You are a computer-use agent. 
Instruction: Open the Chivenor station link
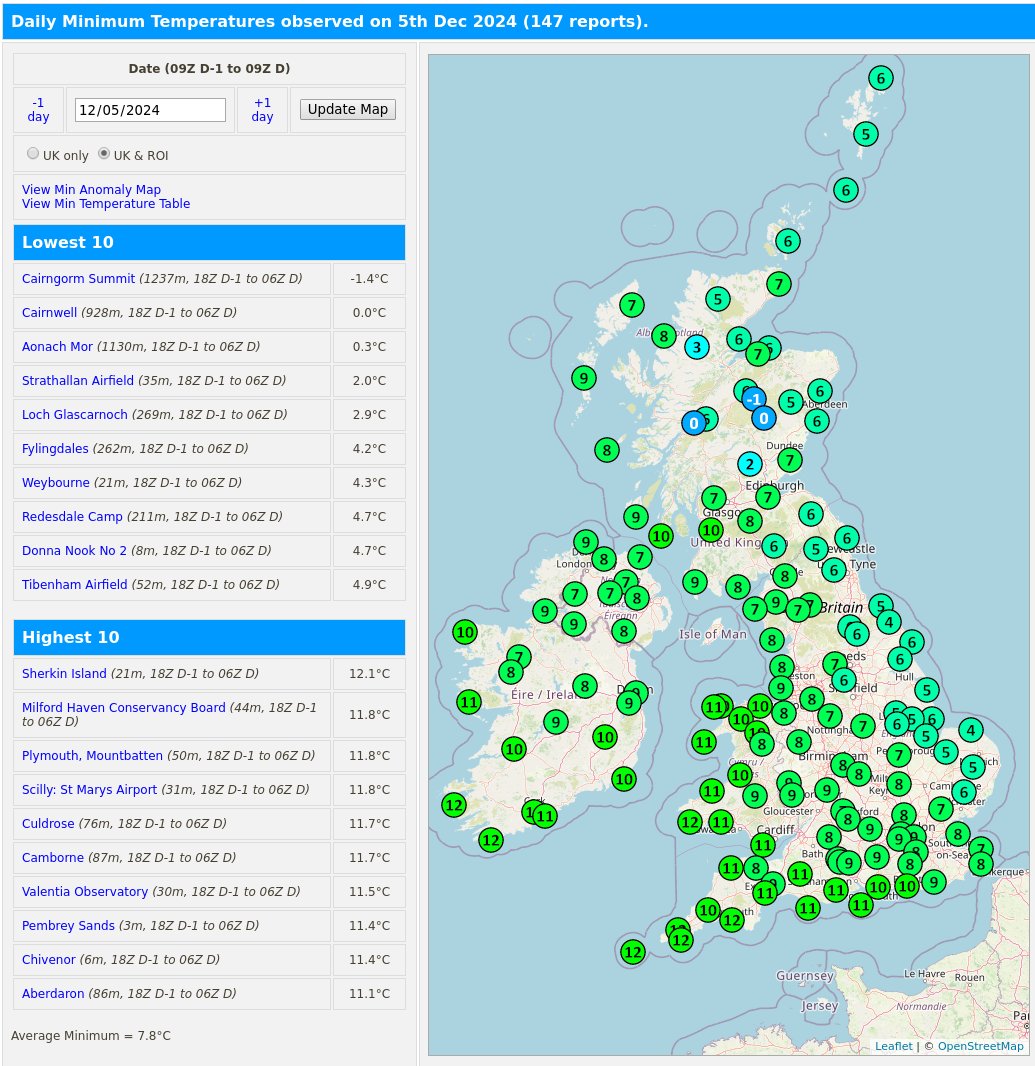[x=48, y=960]
